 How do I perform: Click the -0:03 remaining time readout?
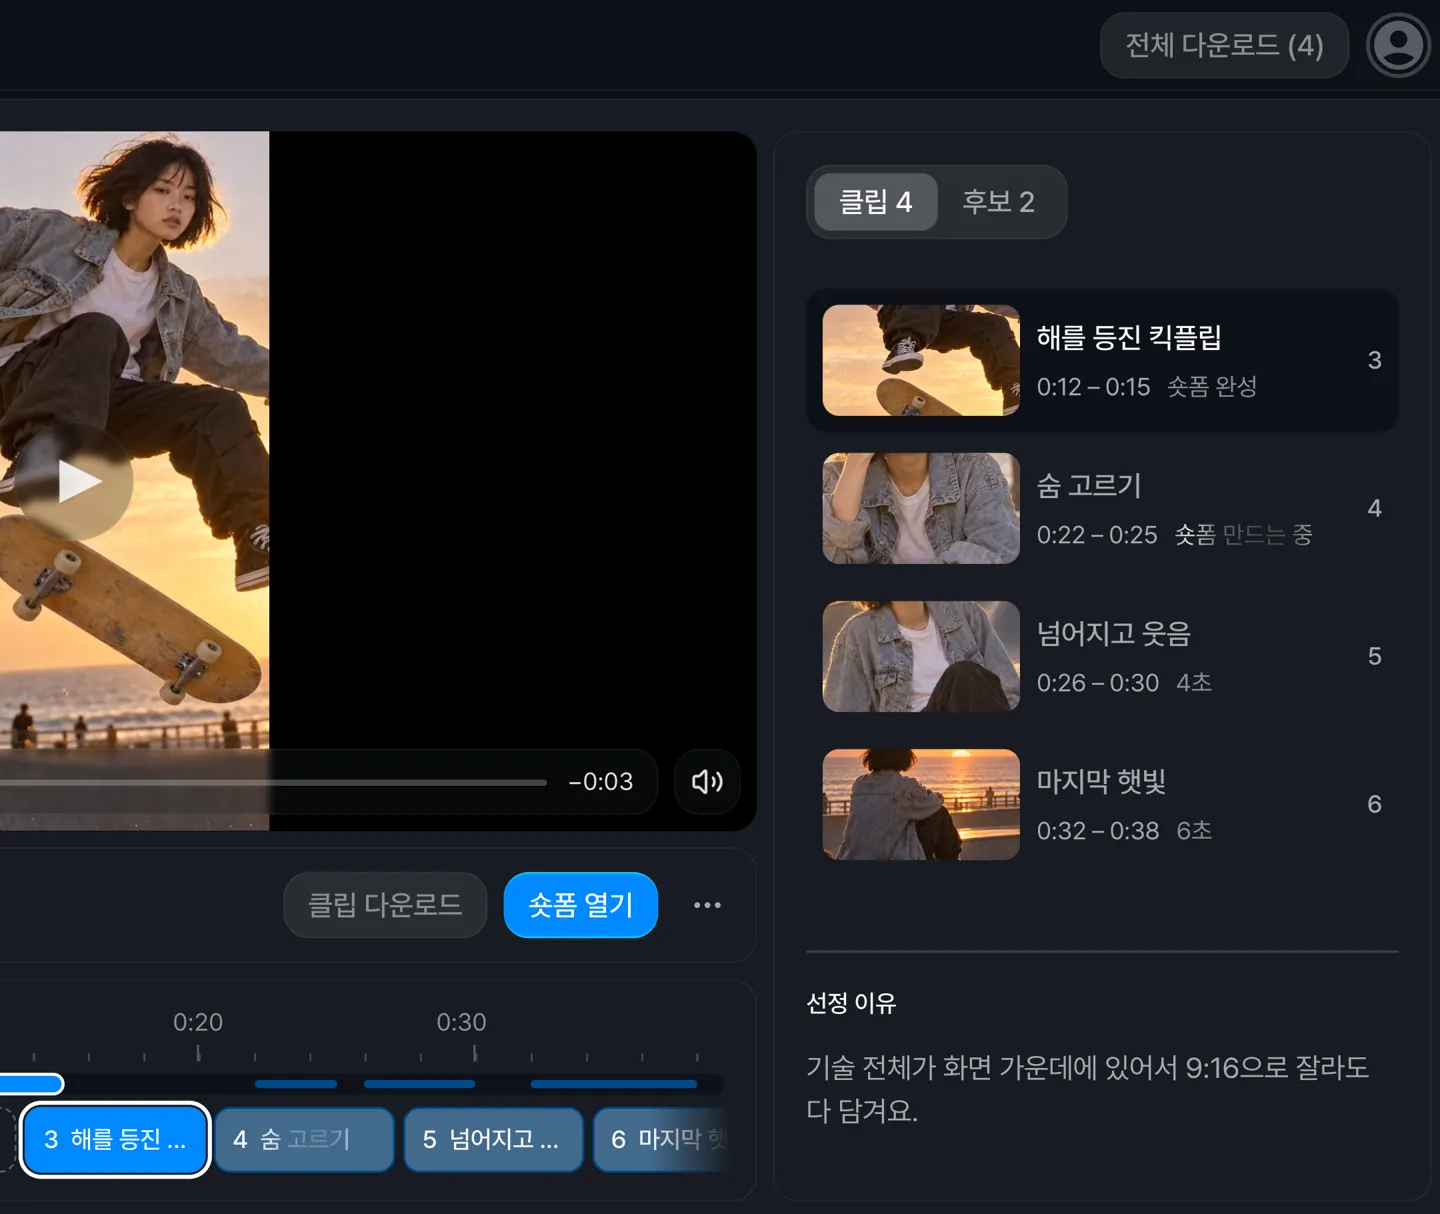600,782
